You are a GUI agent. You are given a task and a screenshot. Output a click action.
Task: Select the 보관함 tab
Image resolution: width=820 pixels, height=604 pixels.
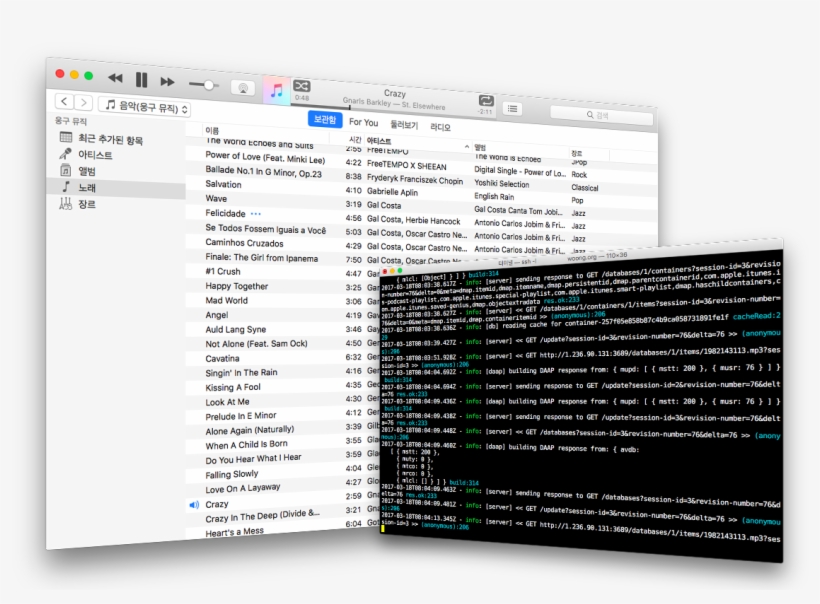tap(325, 119)
